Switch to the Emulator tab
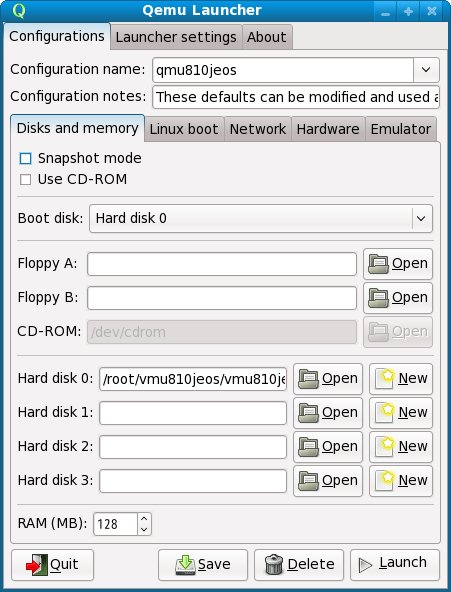This screenshot has width=451, height=592. click(x=401, y=129)
